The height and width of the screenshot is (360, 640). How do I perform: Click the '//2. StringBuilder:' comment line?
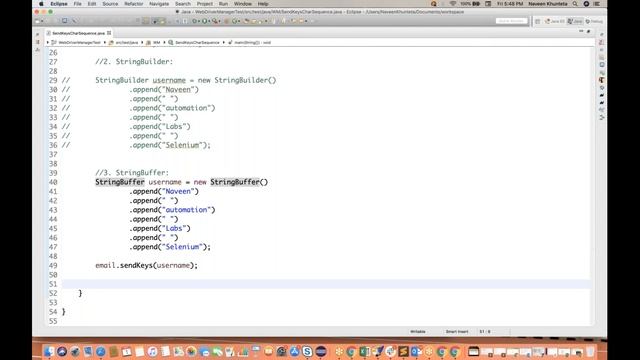tap(134, 62)
